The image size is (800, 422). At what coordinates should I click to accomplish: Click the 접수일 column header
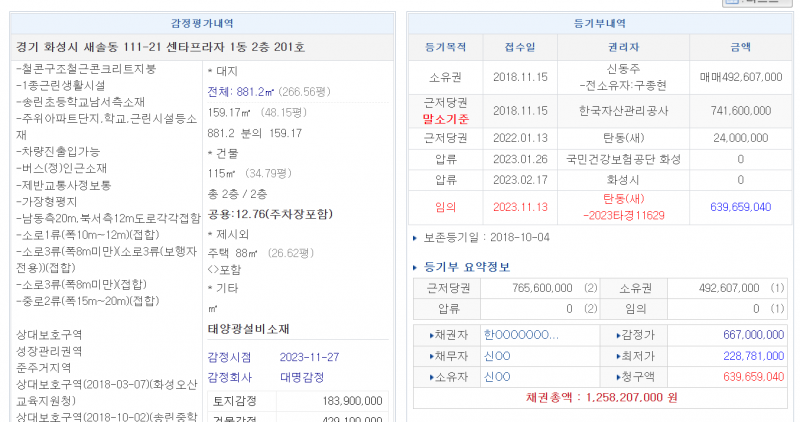pyautogui.click(x=519, y=47)
